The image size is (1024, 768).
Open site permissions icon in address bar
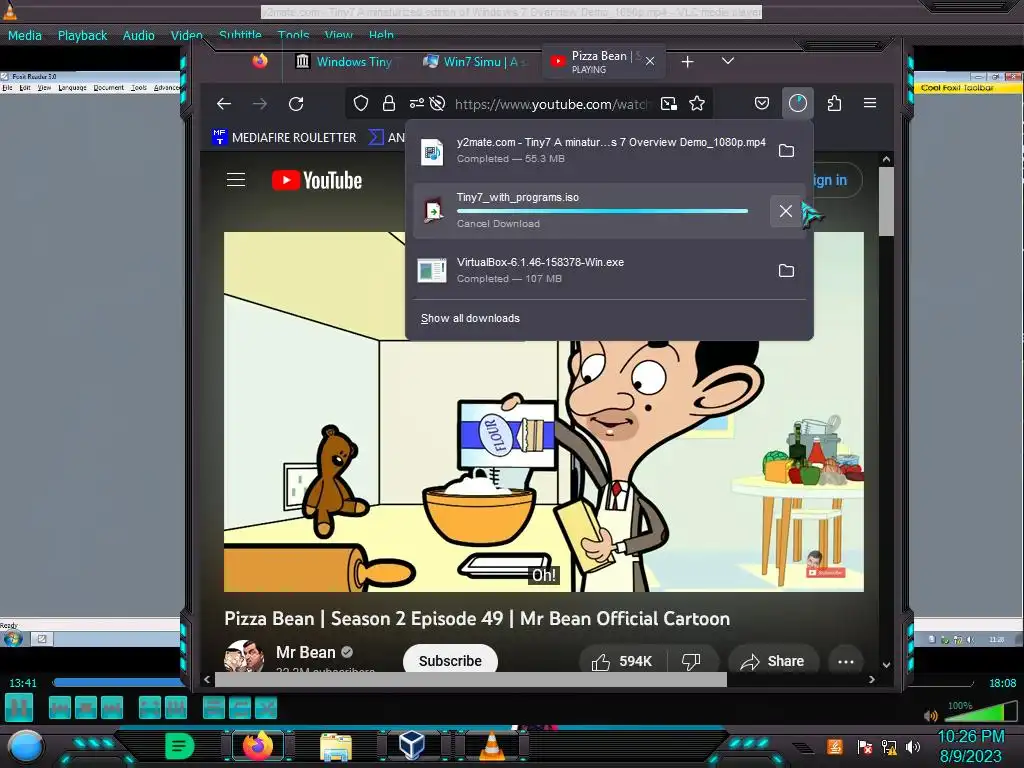[417, 103]
